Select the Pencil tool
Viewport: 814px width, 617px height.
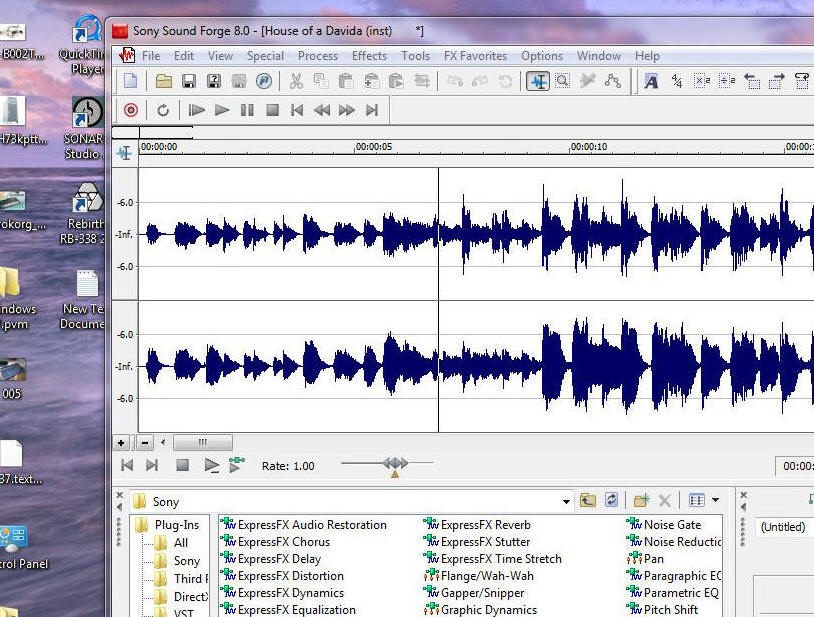[x=588, y=81]
